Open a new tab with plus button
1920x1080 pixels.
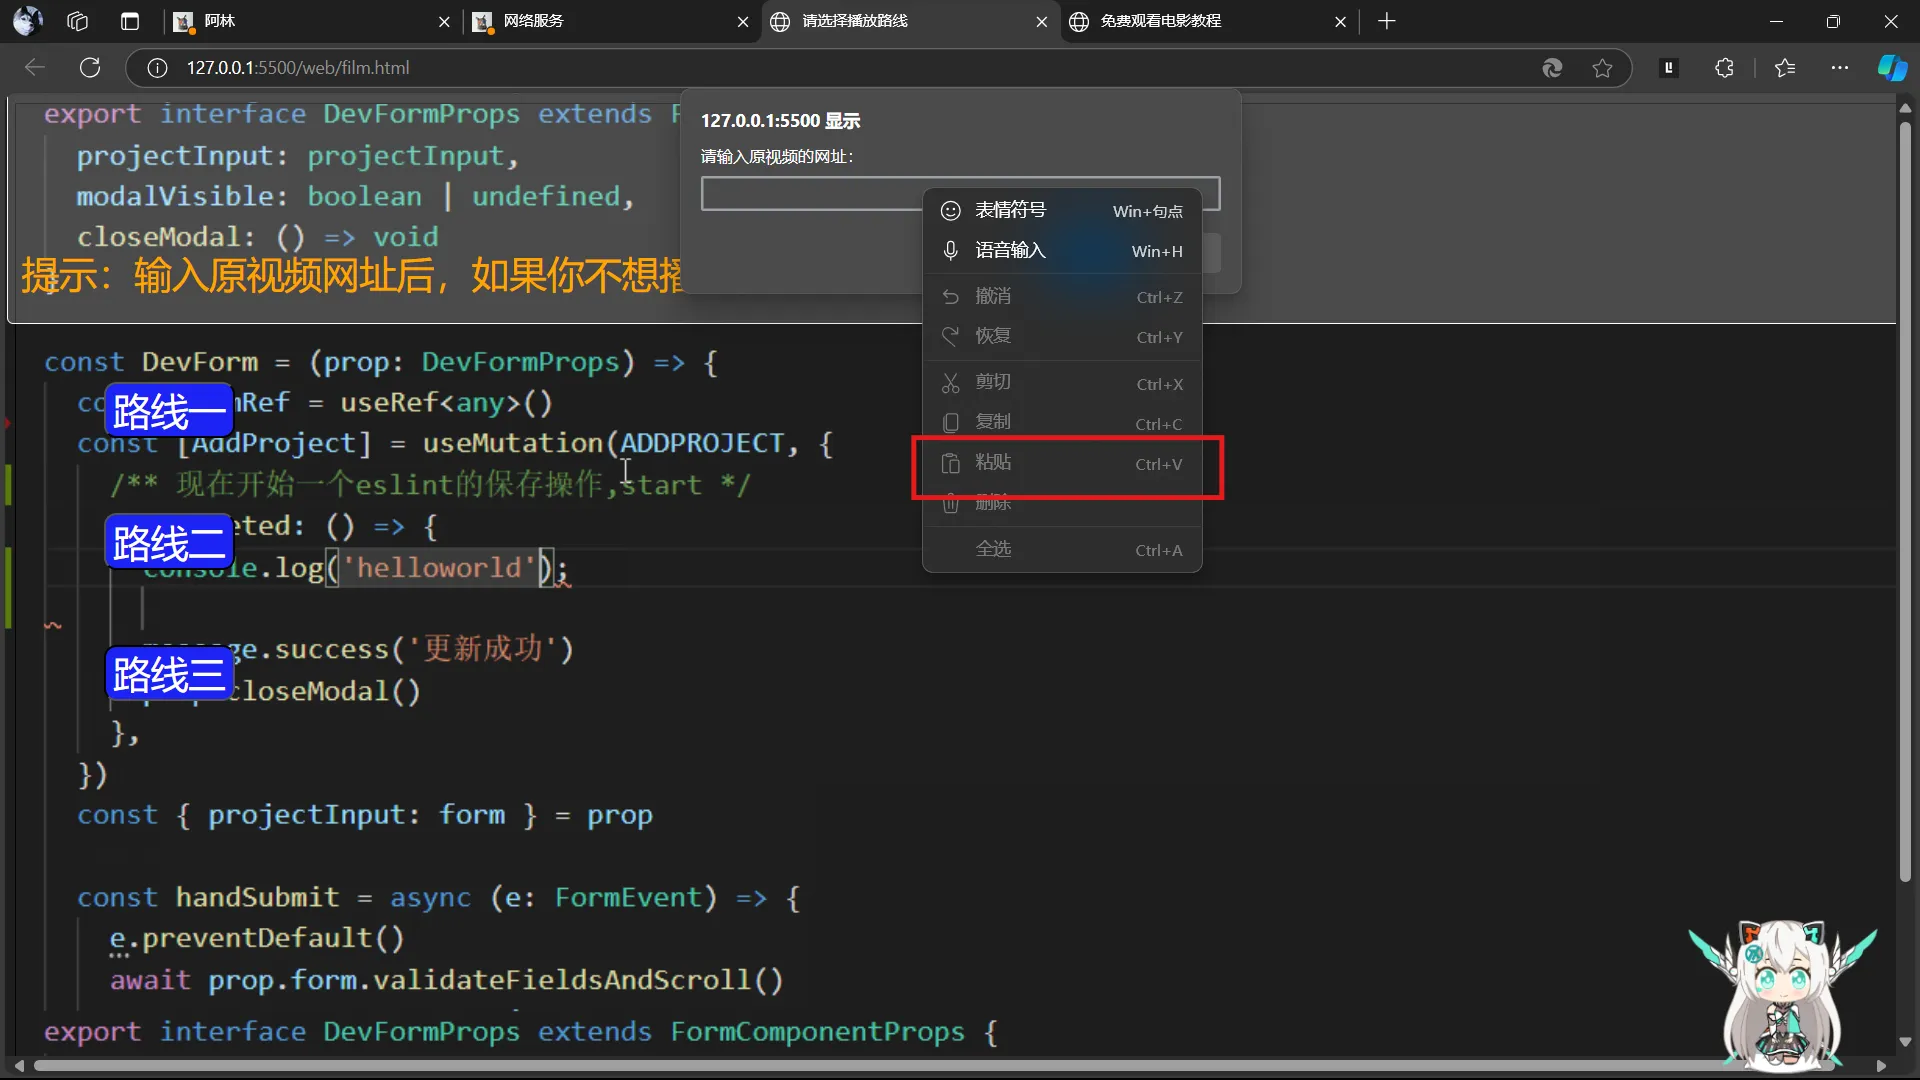[x=1386, y=21]
